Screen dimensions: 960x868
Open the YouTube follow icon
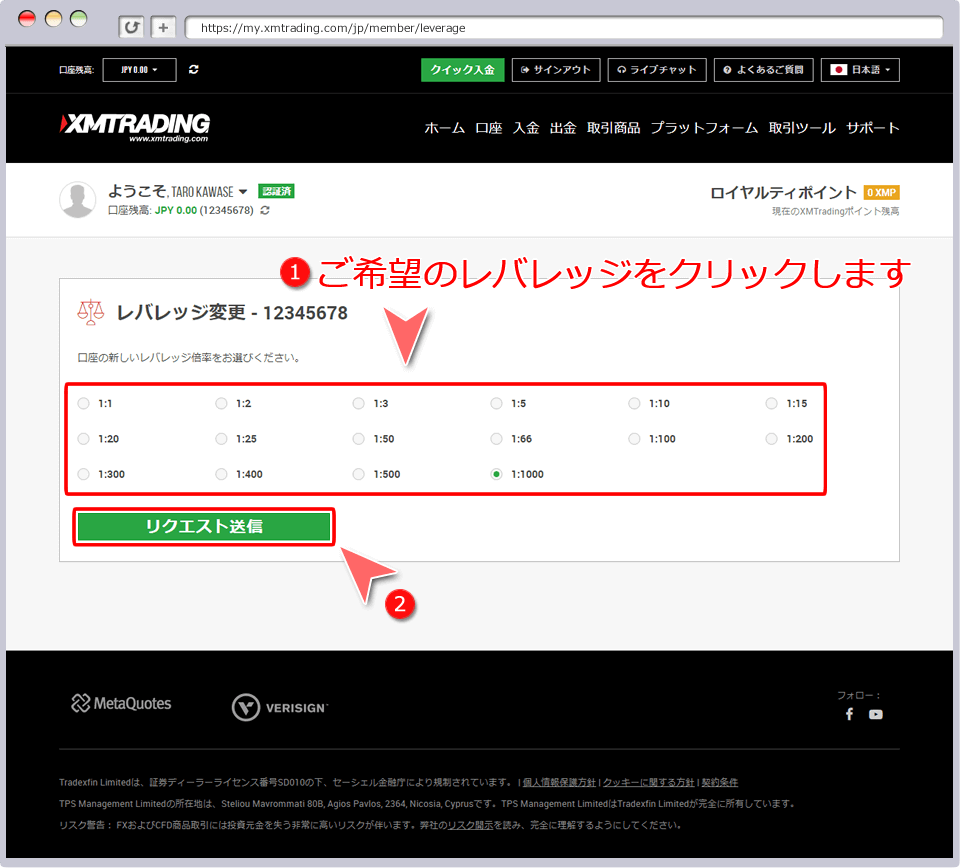(876, 714)
